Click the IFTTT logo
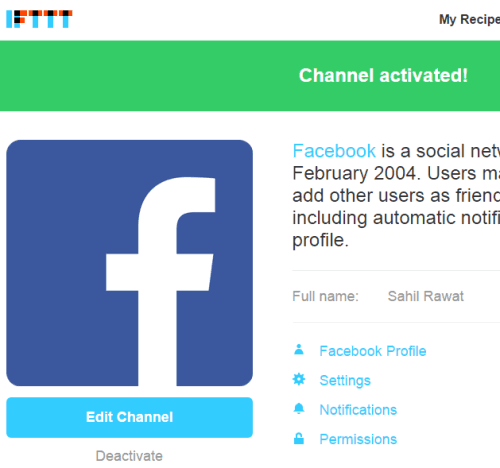500x468 pixels. [x=39, y=19]
